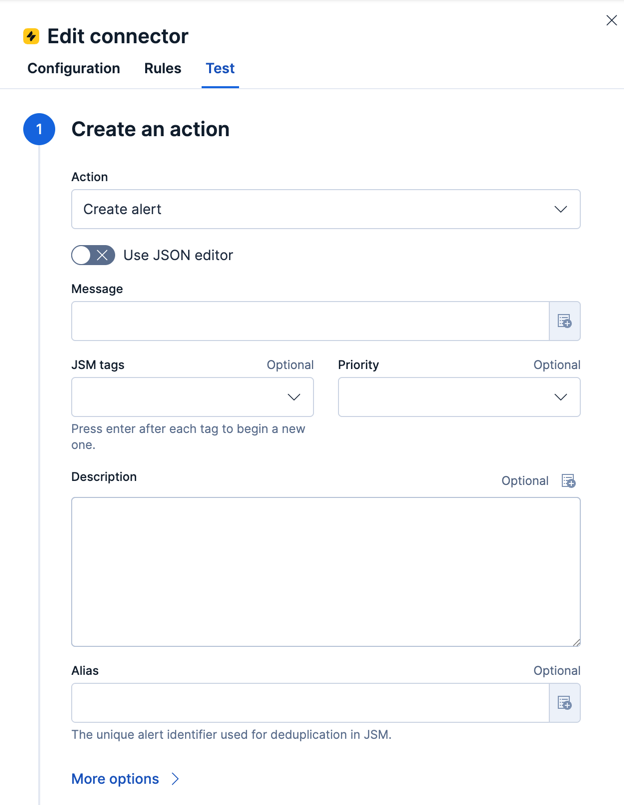Close the Edit connector dialog
Screen dimensions: 624x805
tap(611, 19)
